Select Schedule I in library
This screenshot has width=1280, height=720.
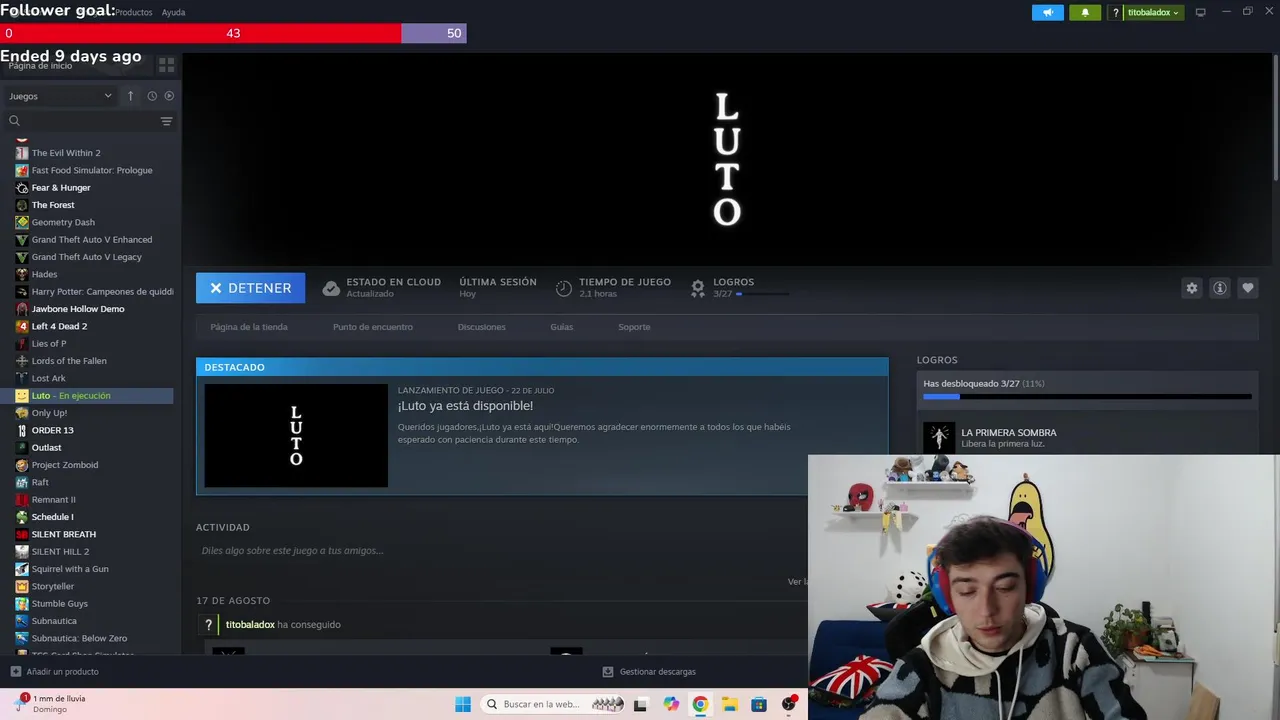tap(52, 517)
